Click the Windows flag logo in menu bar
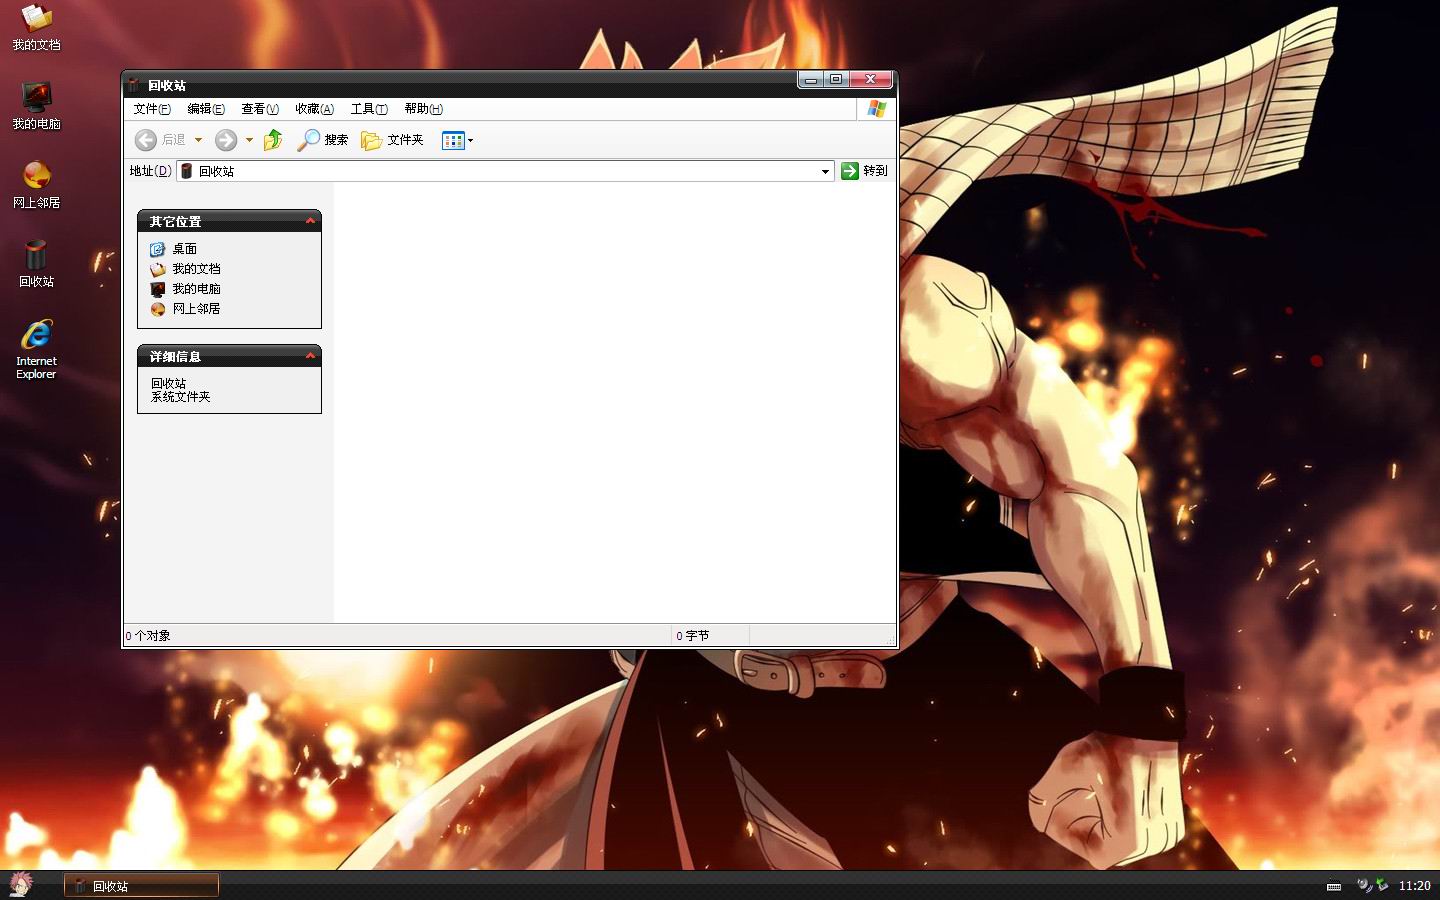This screenshot has width=1440, height=900. coord(877,109)
